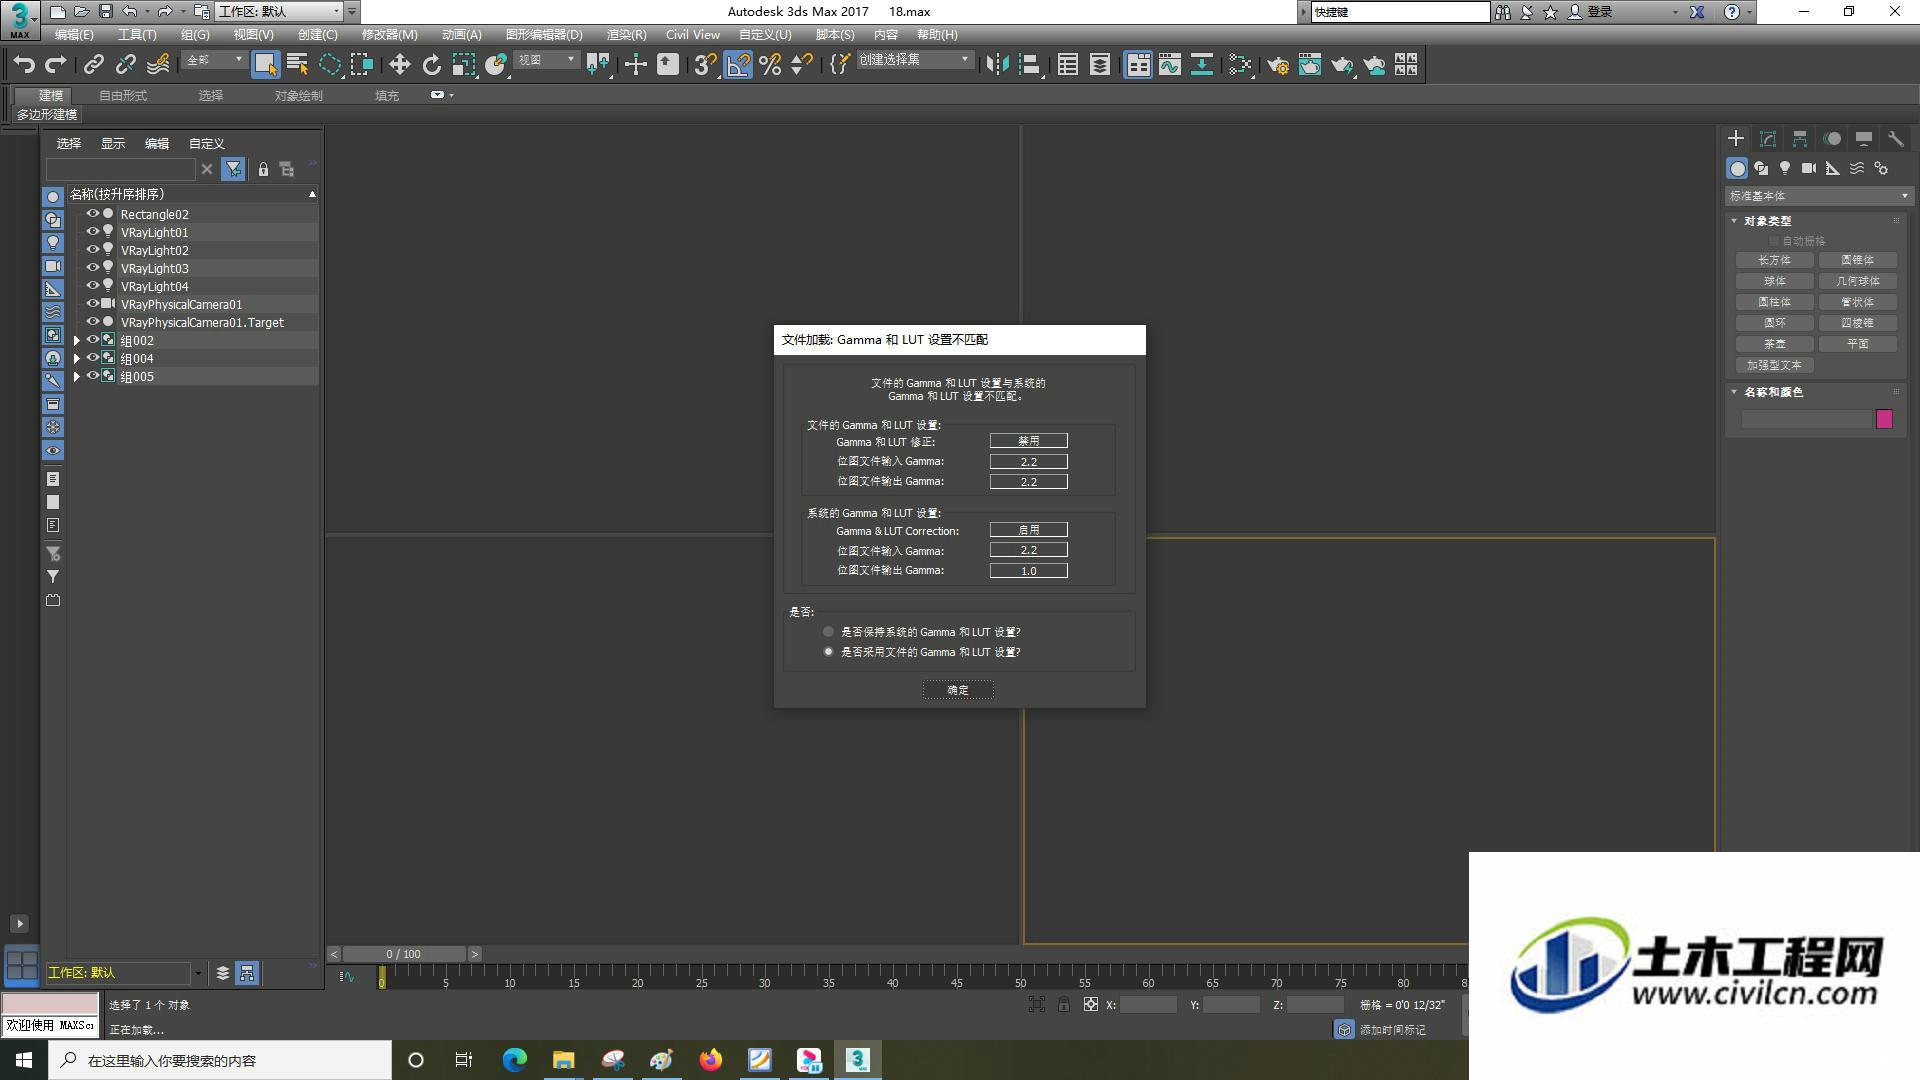Open the Render Setup teapot icon
1920x1080 pixels.
1278,65
